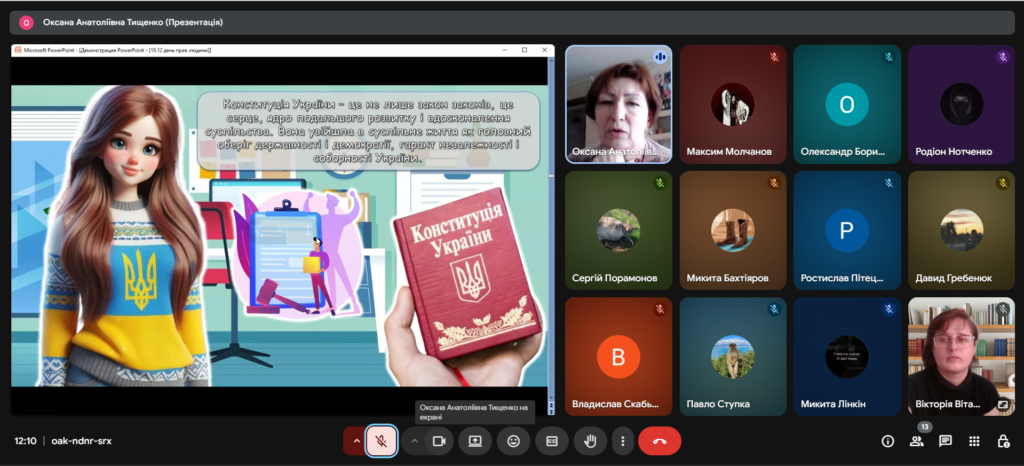
Task: Unmute the microphone button
Action: pyautogui.click(x=381, y=440)
